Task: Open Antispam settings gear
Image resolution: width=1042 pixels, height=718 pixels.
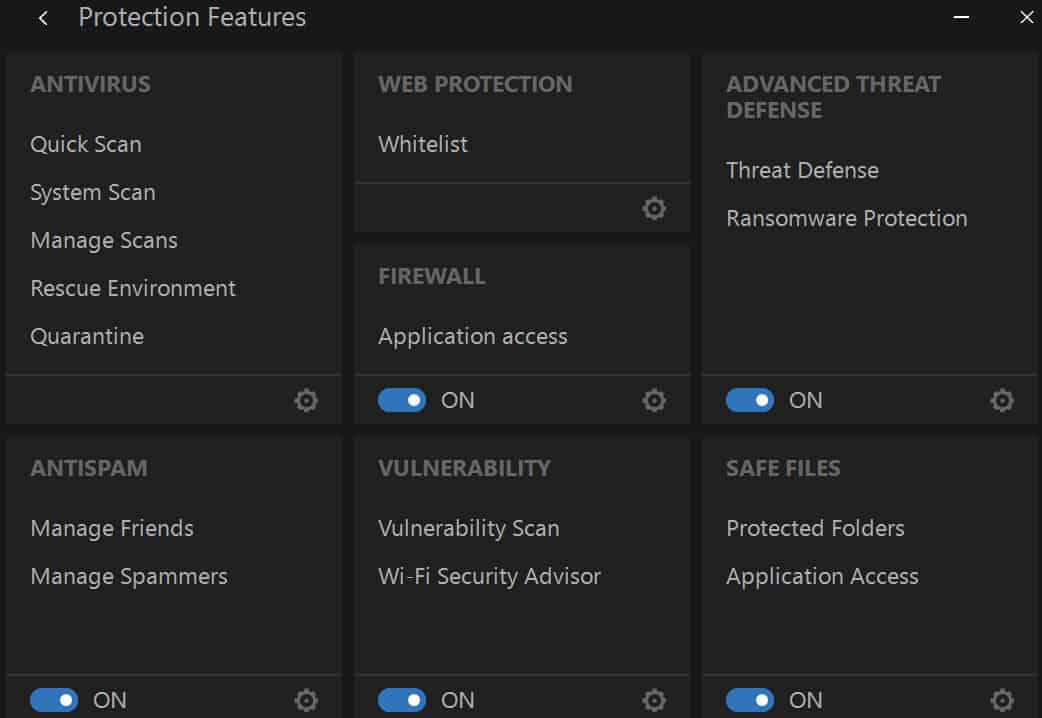Action: [x=306, y=700]
